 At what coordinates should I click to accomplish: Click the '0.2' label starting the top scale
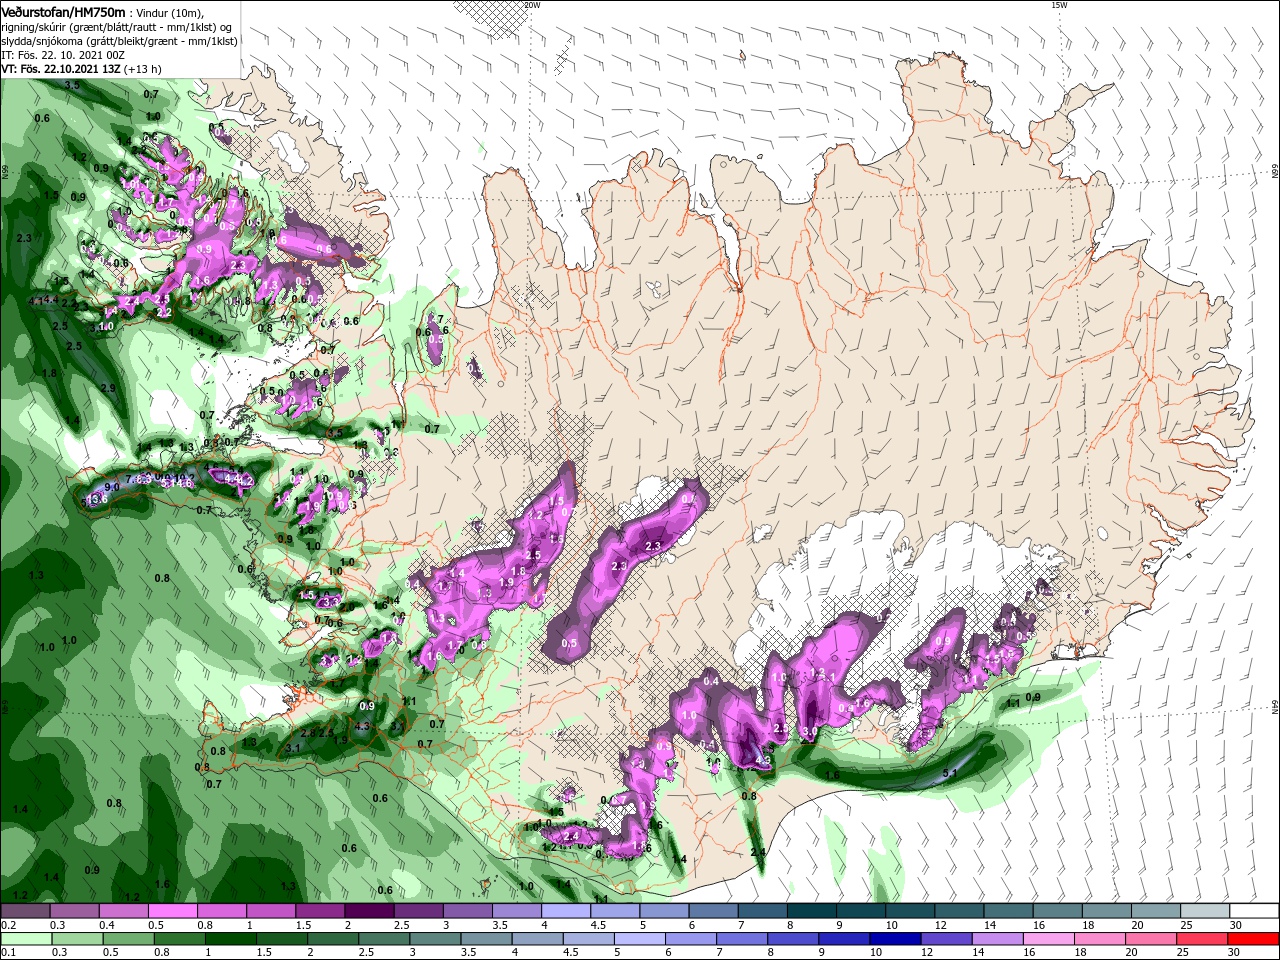(8, 925)
